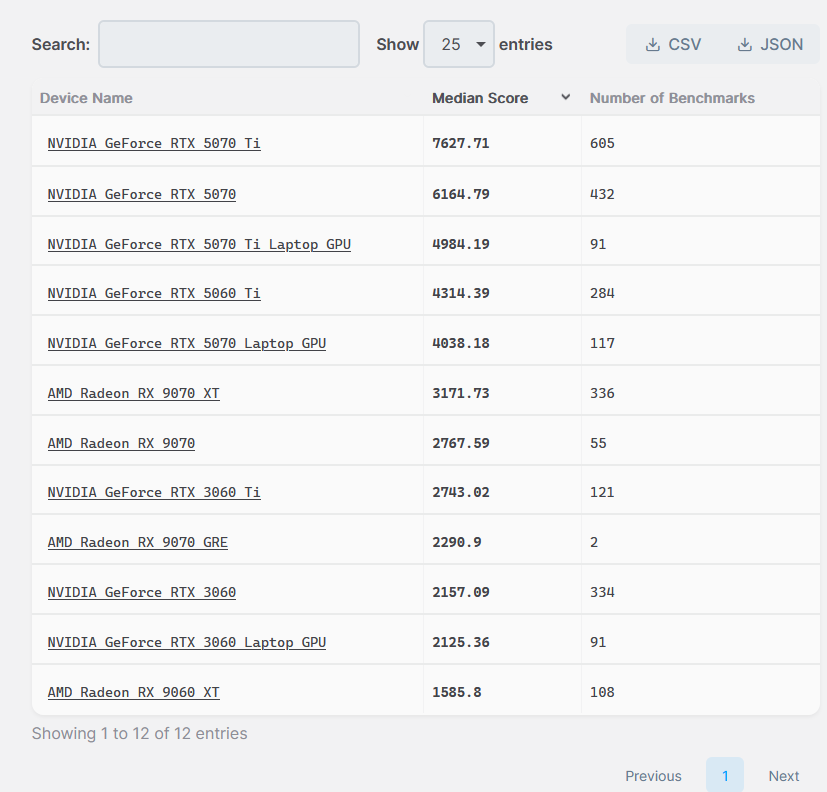Open the NVIDIA GeForce RTX 5060 Ti link
The image size is (827, 792).
coord(154,293)
